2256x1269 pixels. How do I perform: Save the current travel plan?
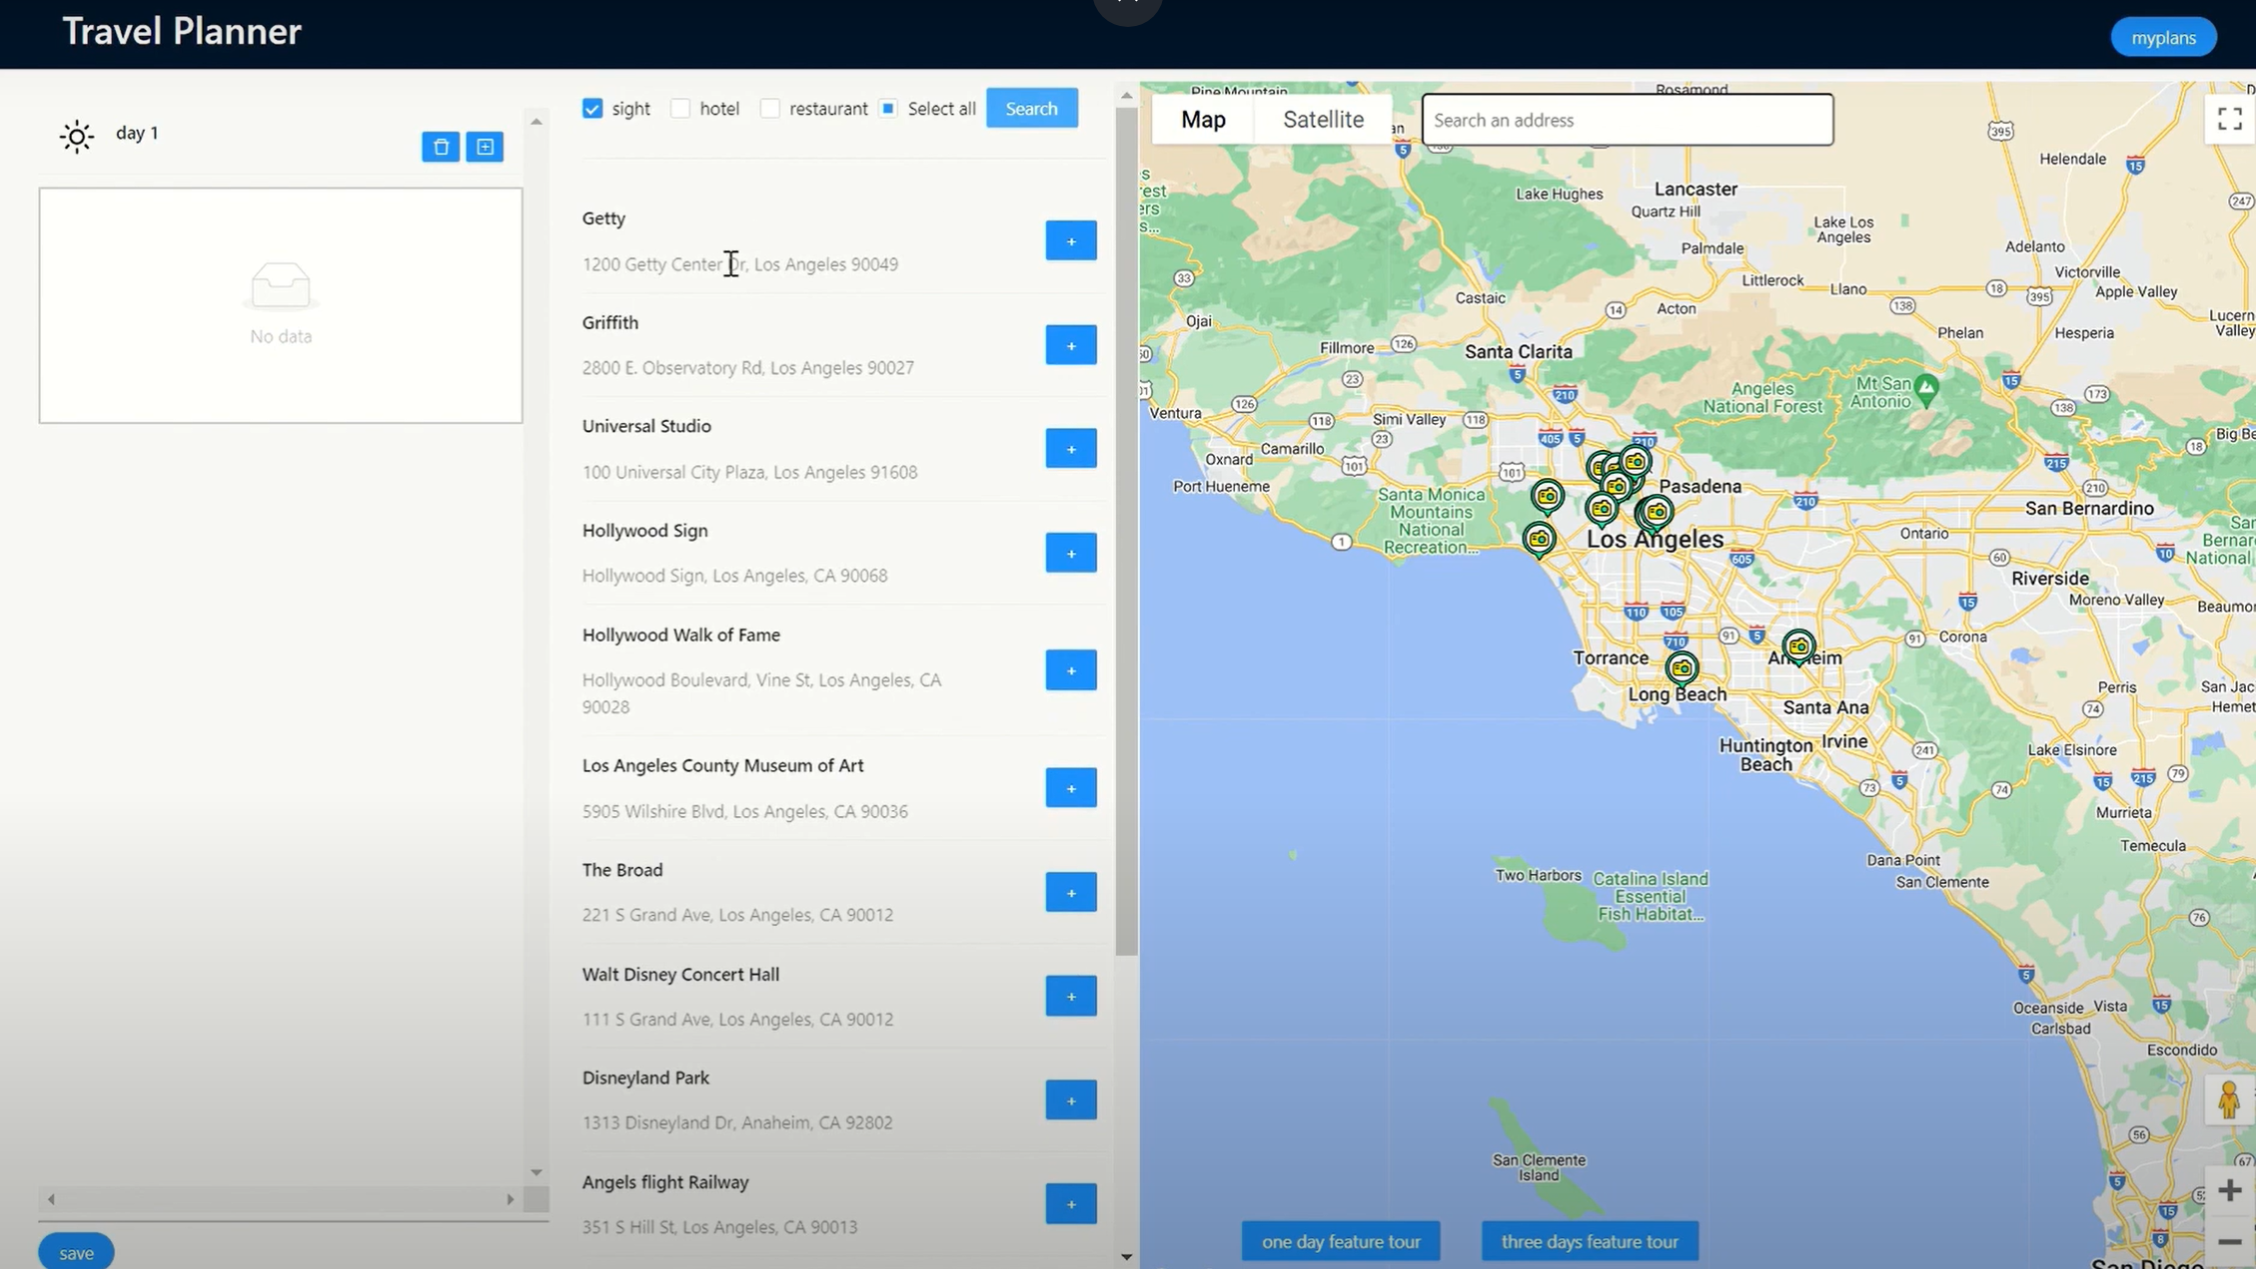click(75, 1252)
